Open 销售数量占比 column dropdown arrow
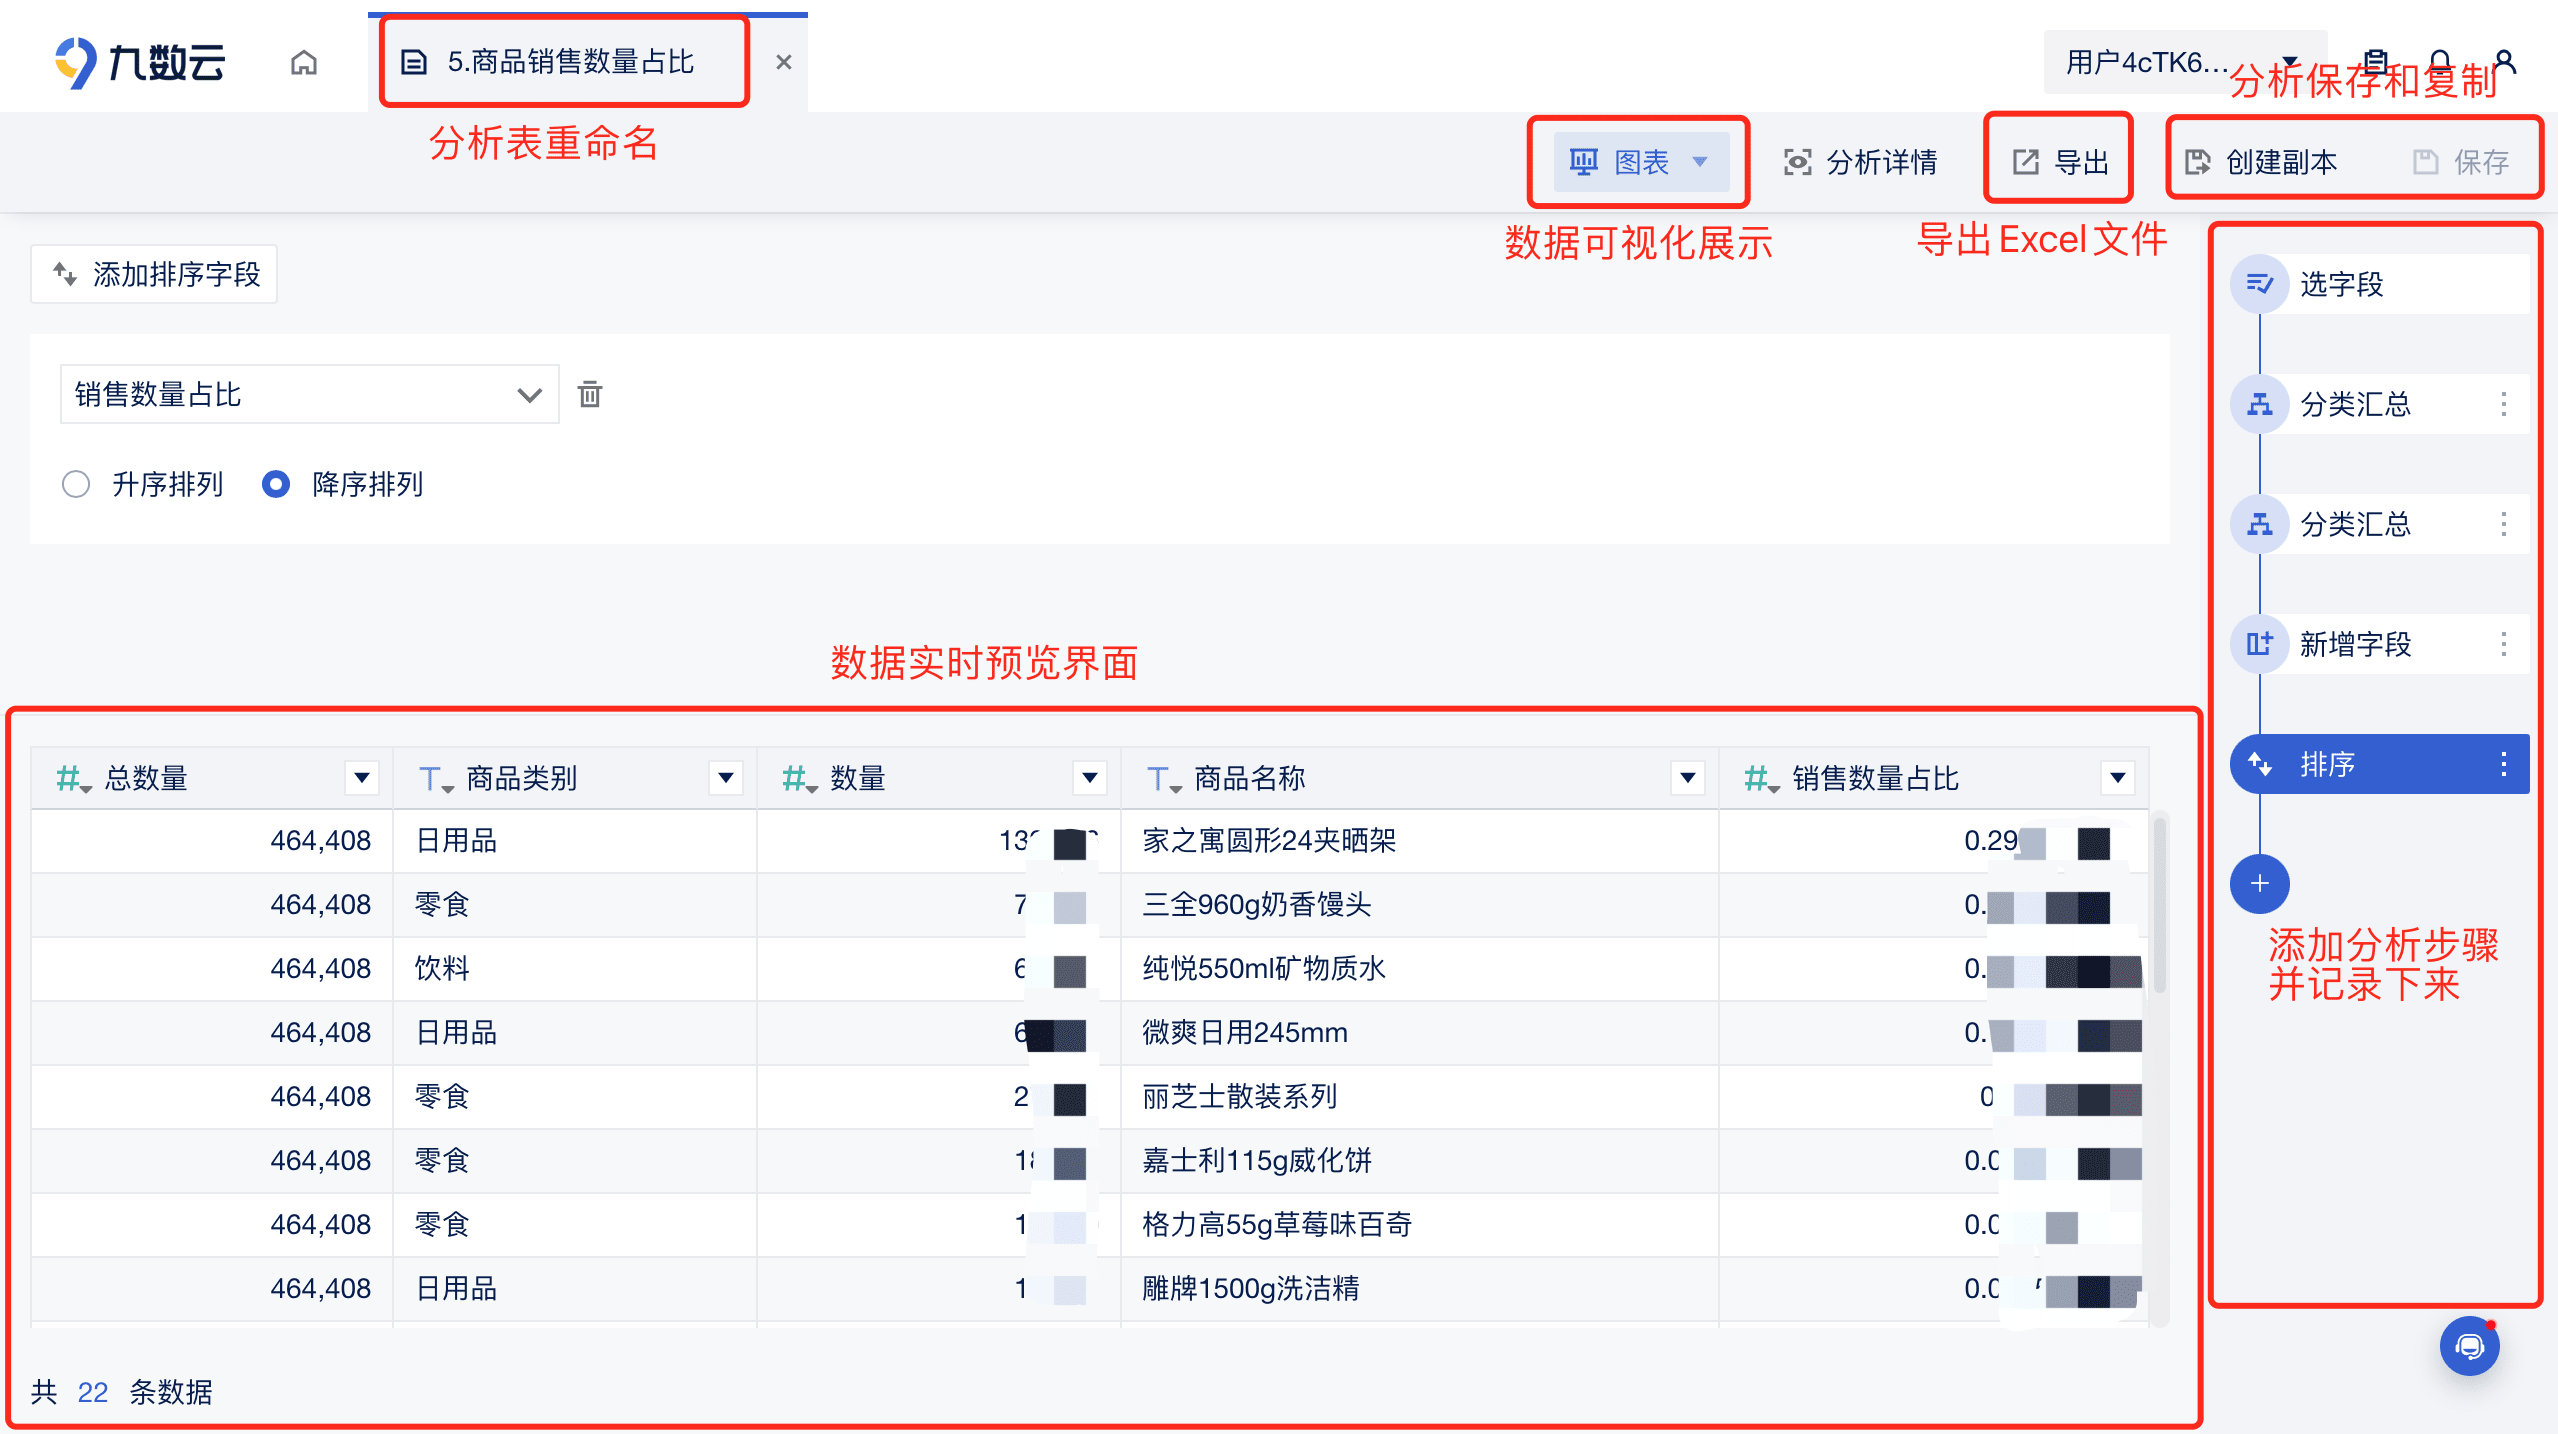This screenshot has width=2558, height=1434. pyautogui.click(x=2117, y=778)
